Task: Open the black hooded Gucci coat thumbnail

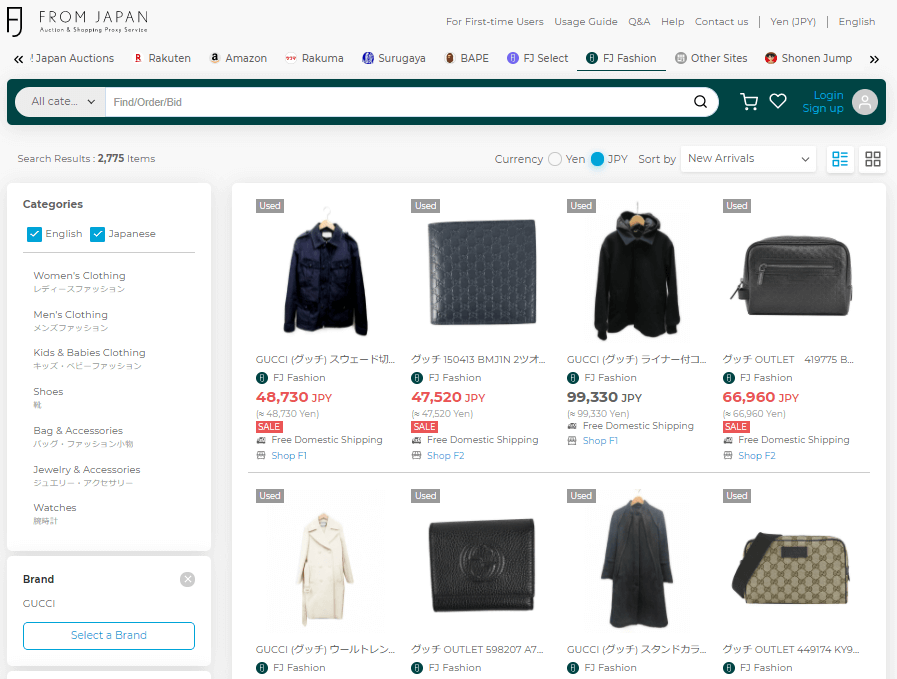Action: click(x=637, y=273)
